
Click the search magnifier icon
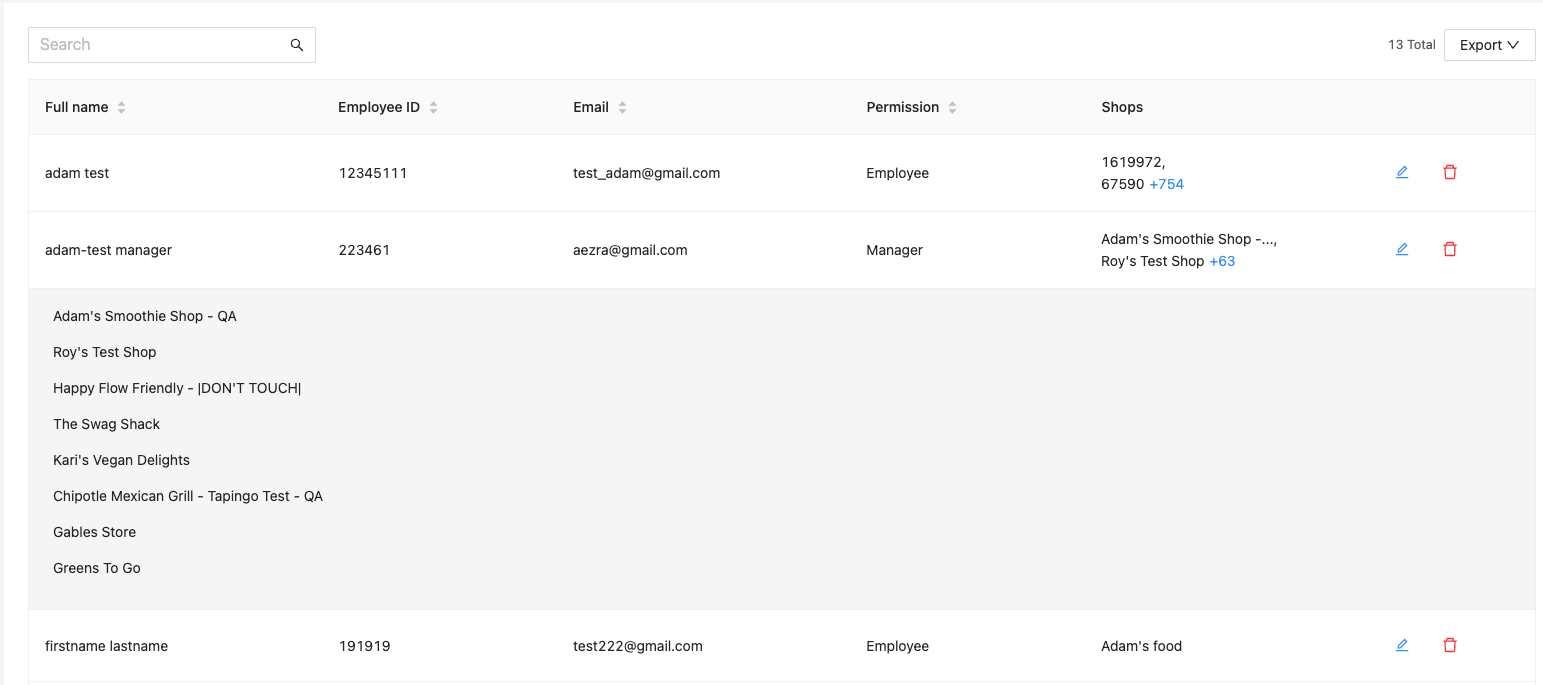pos(296,44)
